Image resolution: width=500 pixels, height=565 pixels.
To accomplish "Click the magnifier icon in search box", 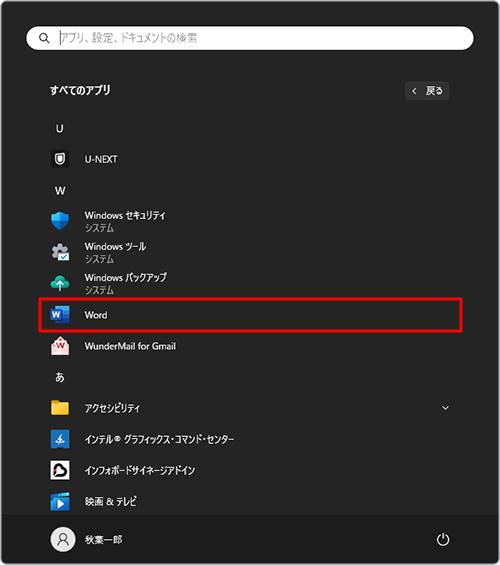I will tap(44, 38).
